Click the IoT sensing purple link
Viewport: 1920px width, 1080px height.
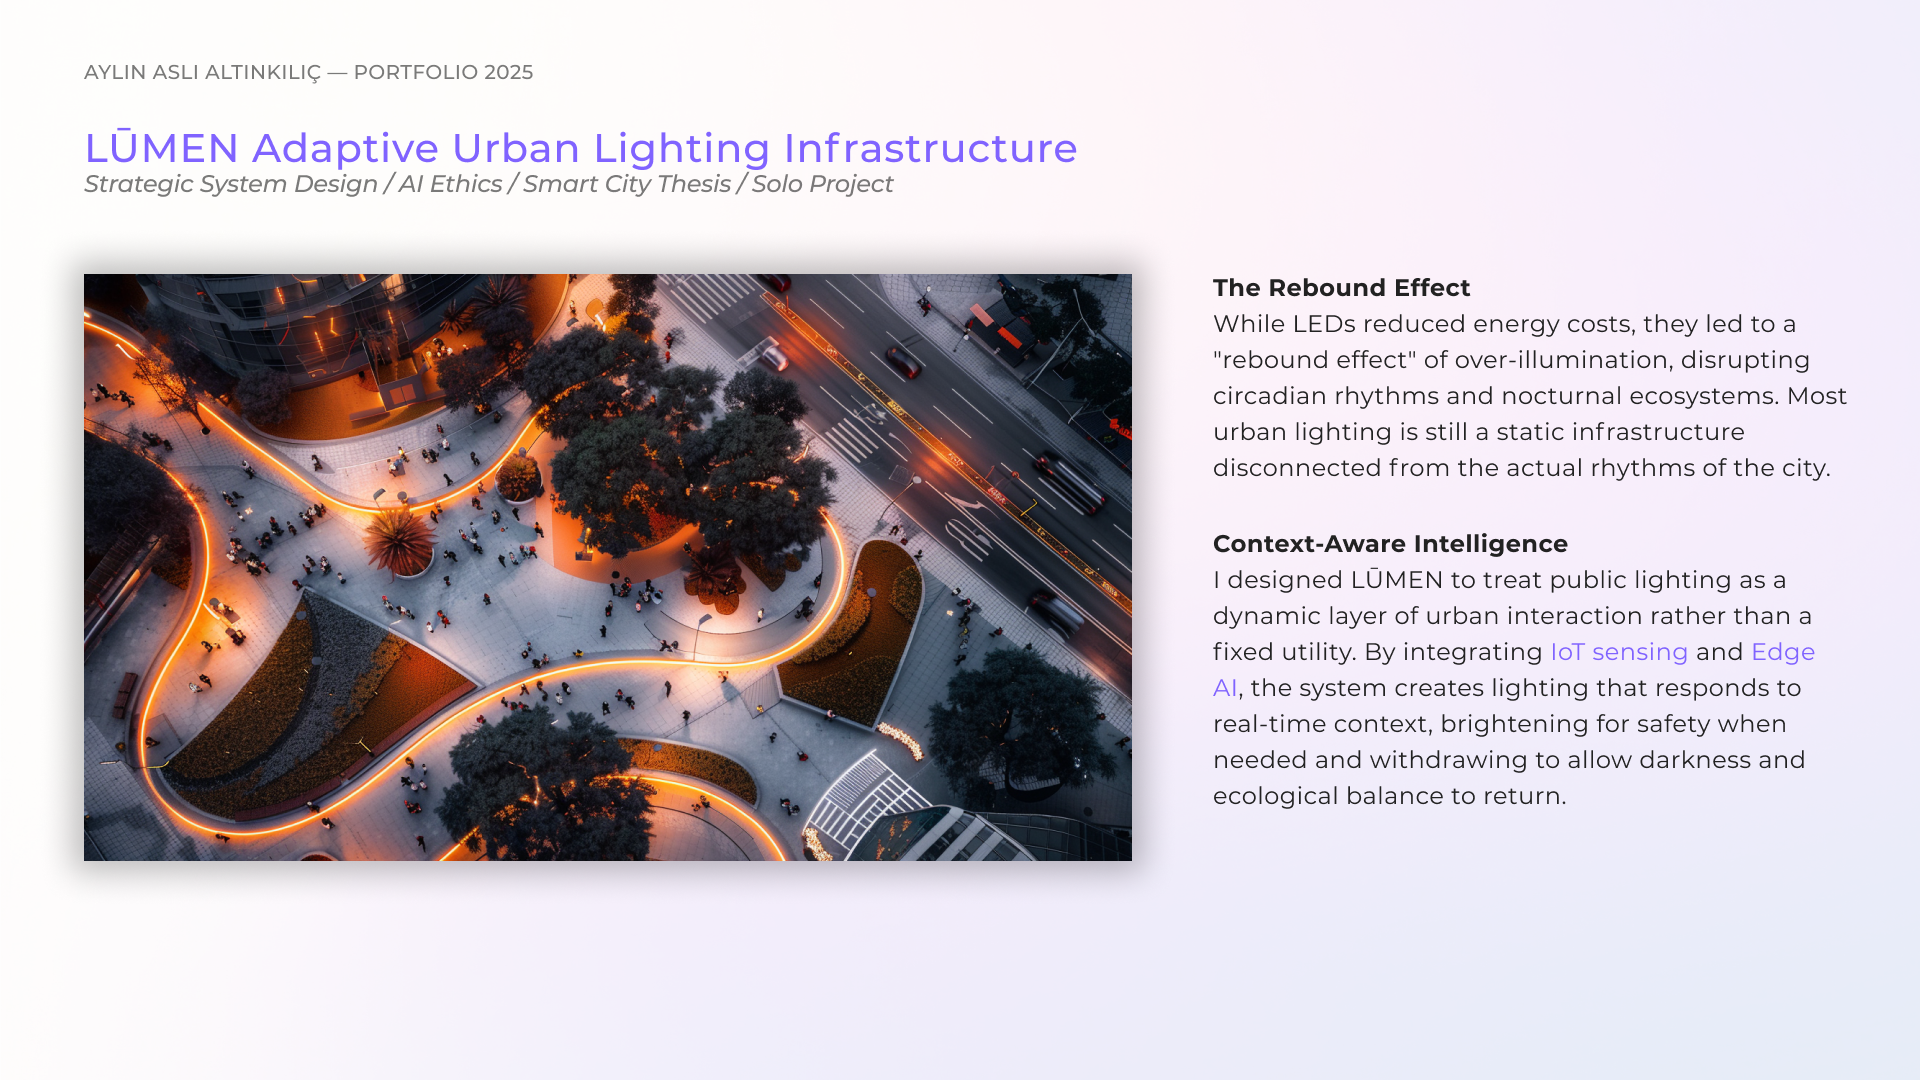click(1618, 652)
